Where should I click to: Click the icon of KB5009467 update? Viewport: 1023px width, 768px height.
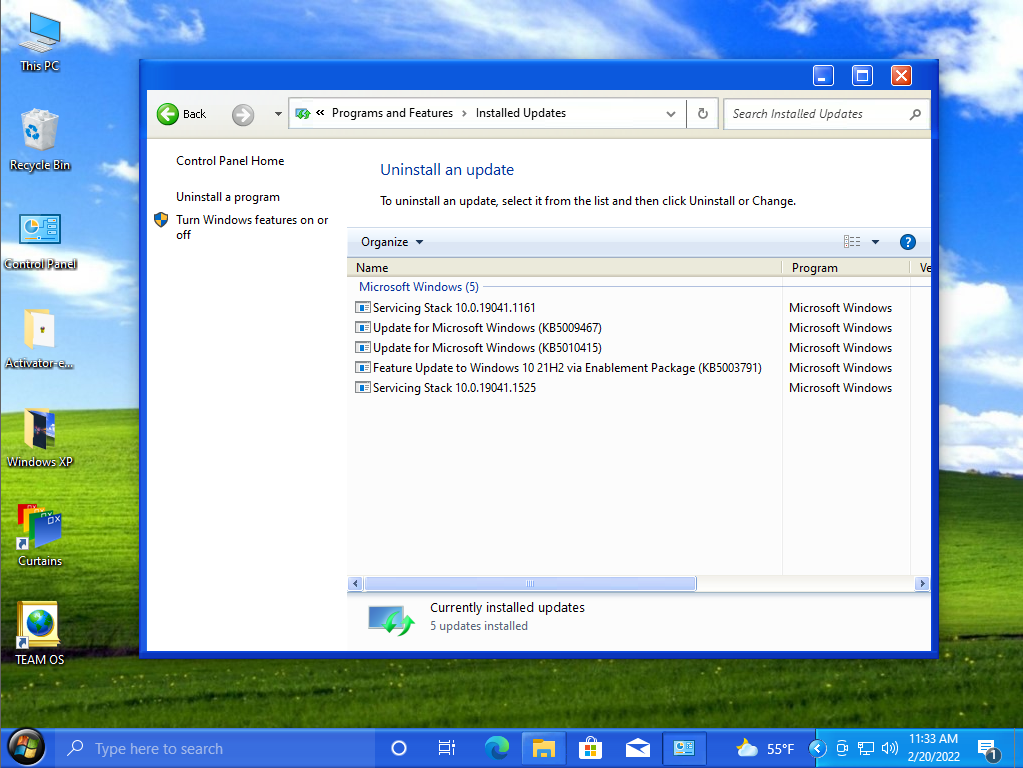tap(362, 327)
